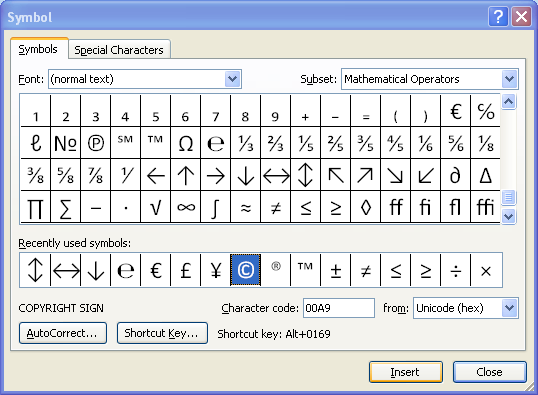Choose the division ÷ recent symbol
The image size is (538, 395).
456,270
